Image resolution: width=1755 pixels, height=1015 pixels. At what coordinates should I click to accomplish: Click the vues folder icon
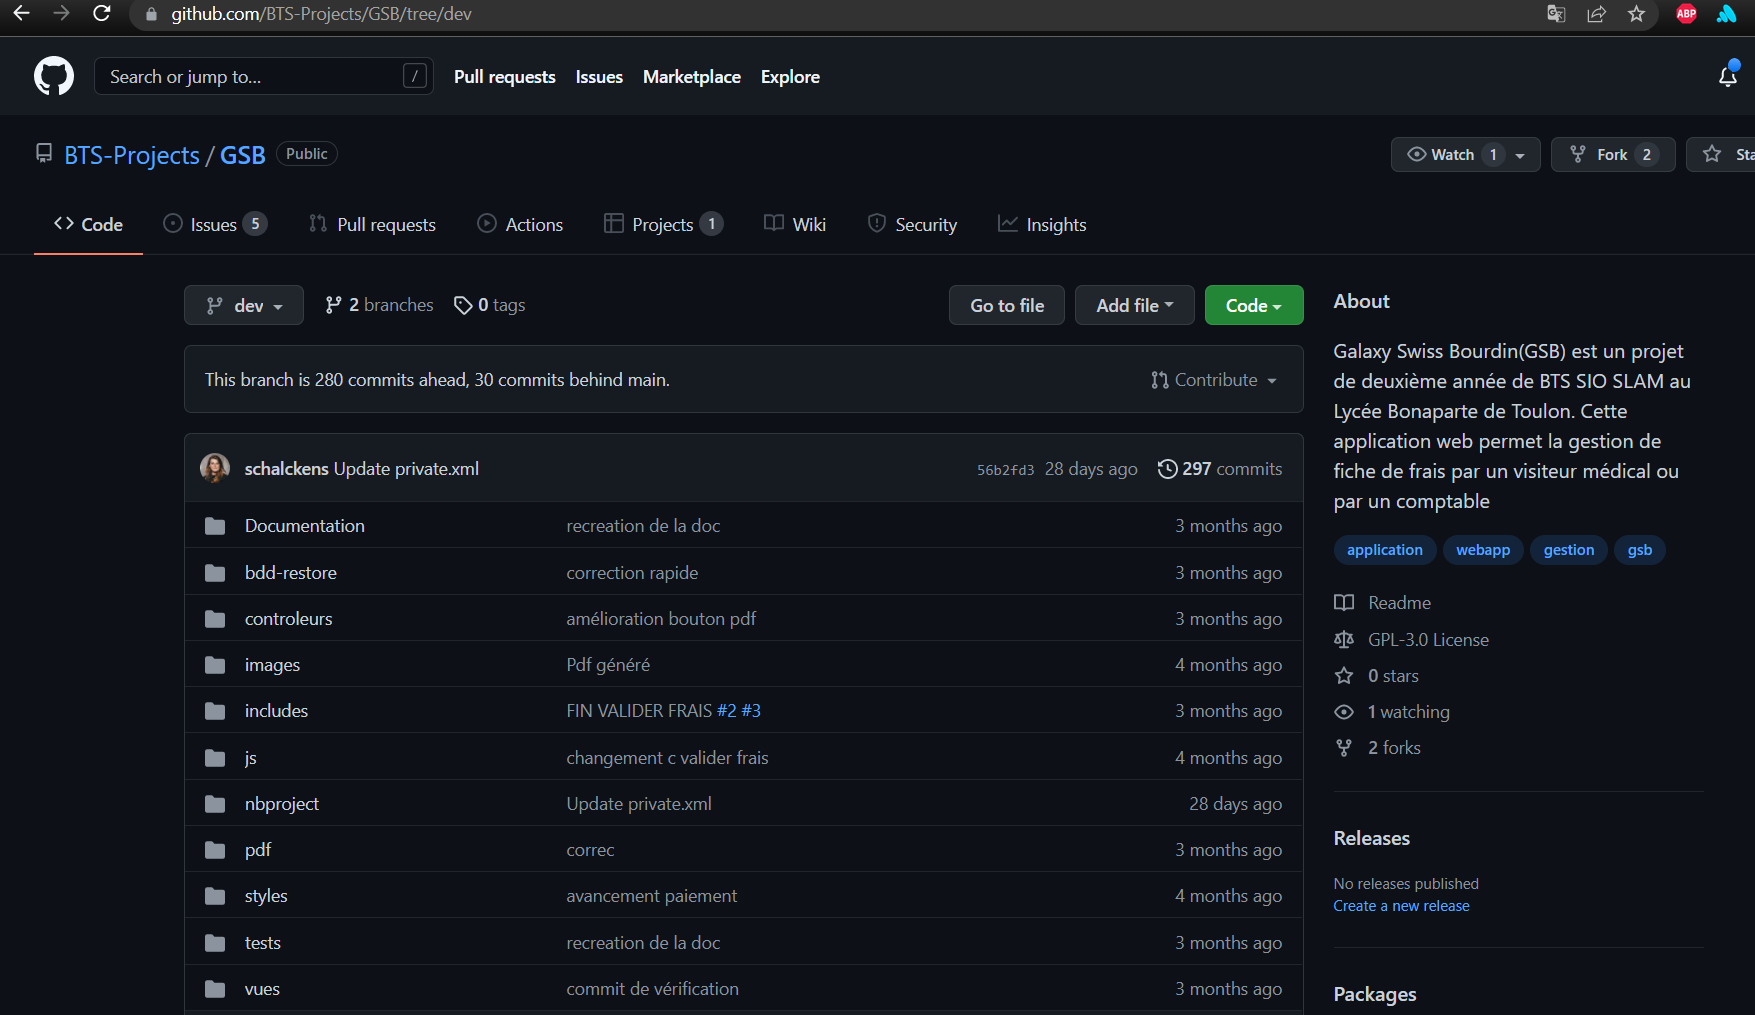pyautogui.click(x=215, y=989)
